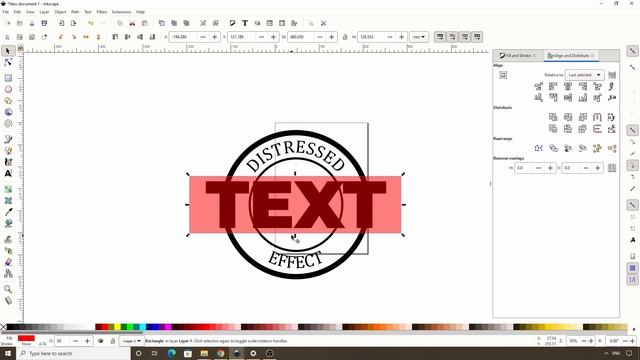640x360 pixels.
Task: Open the Object menu
Action: click(x=60, y=12)
